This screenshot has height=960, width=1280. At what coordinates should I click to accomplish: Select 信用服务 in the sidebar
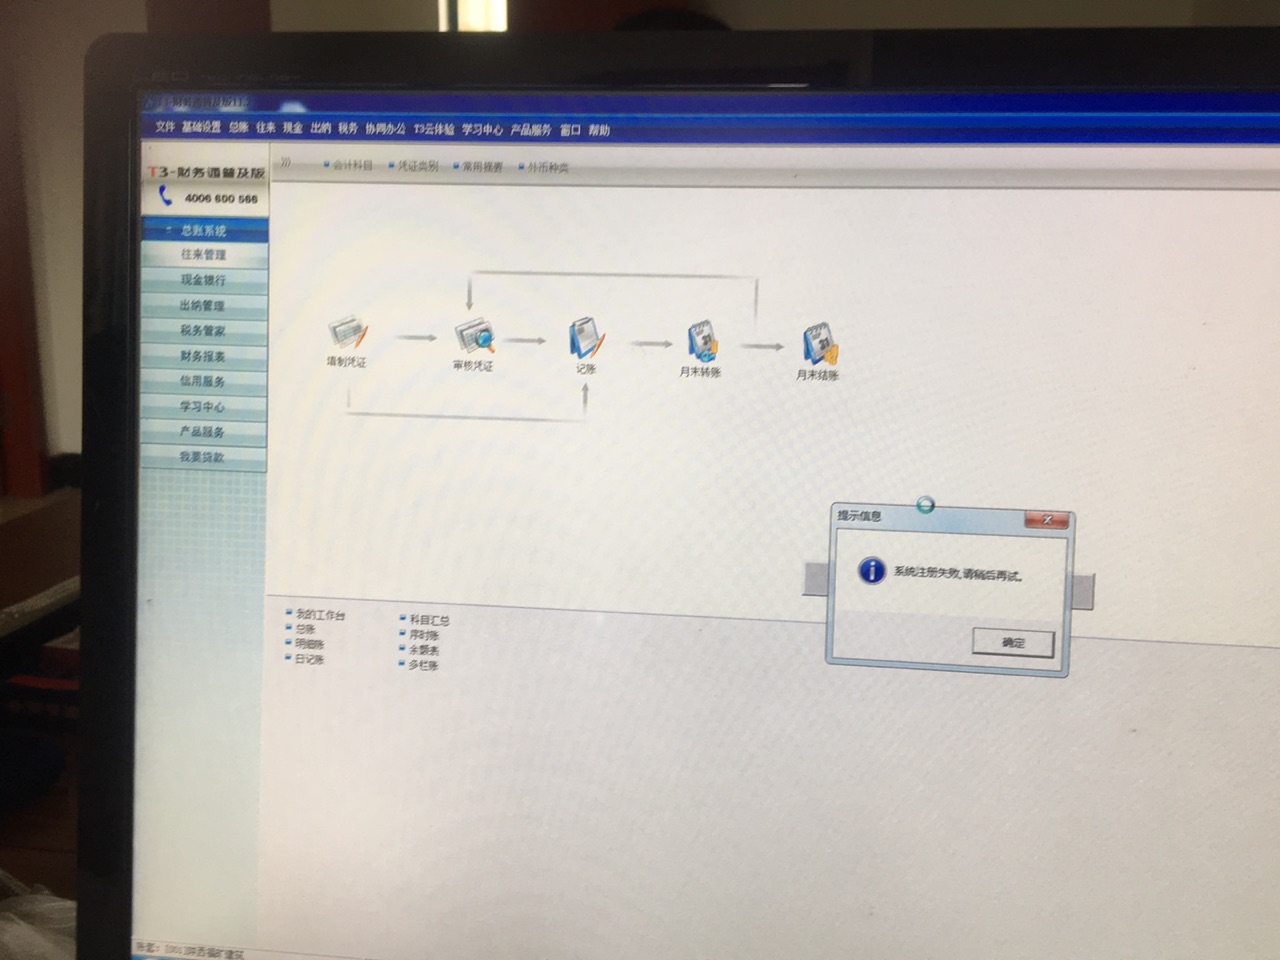click(204, 381)
